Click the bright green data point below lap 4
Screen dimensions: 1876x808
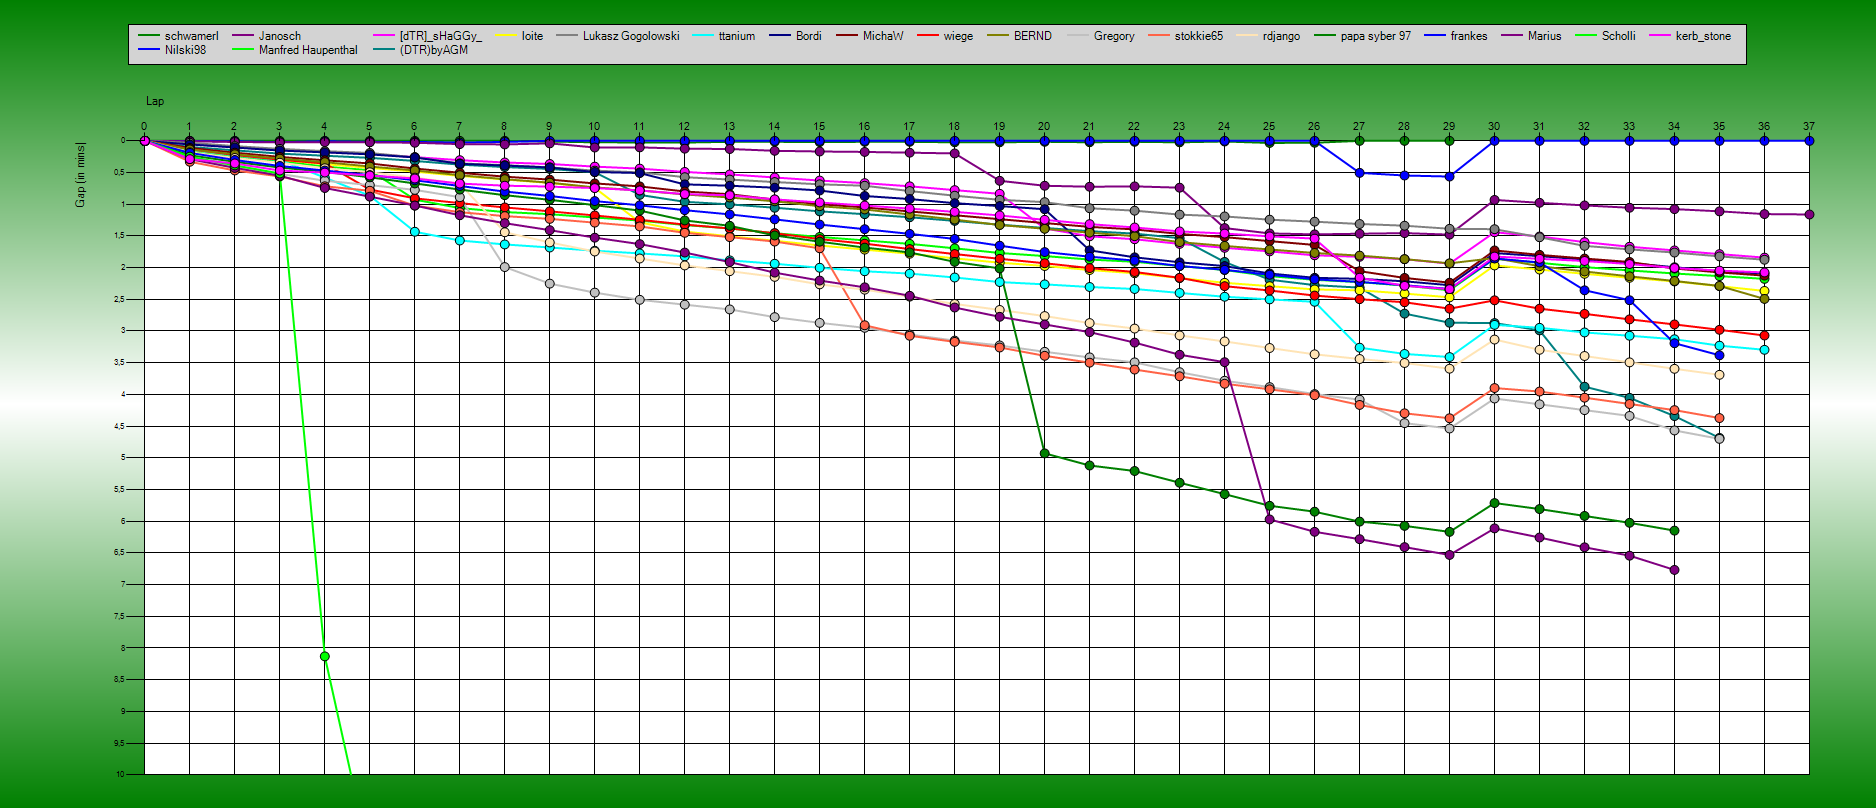324,656
